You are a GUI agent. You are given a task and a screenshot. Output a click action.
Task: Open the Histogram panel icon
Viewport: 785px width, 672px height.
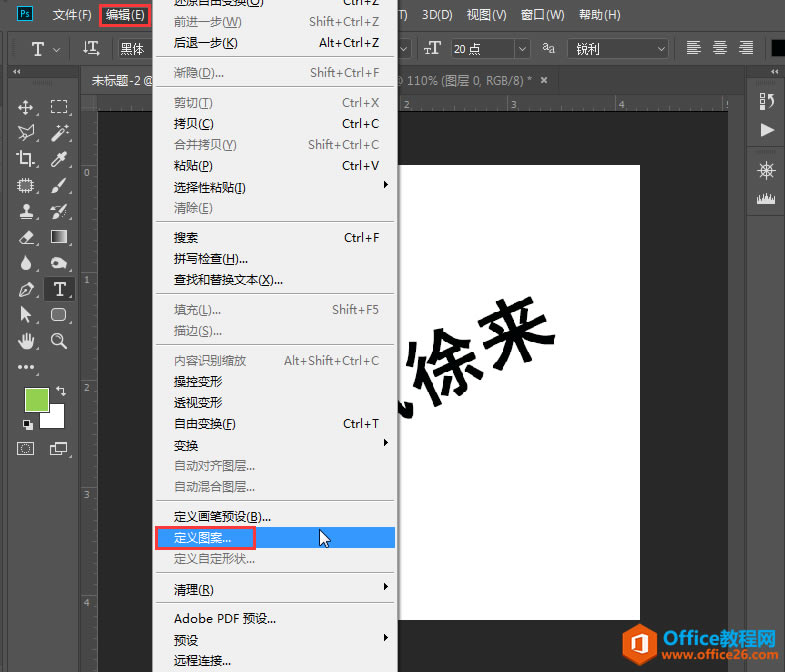766,199
